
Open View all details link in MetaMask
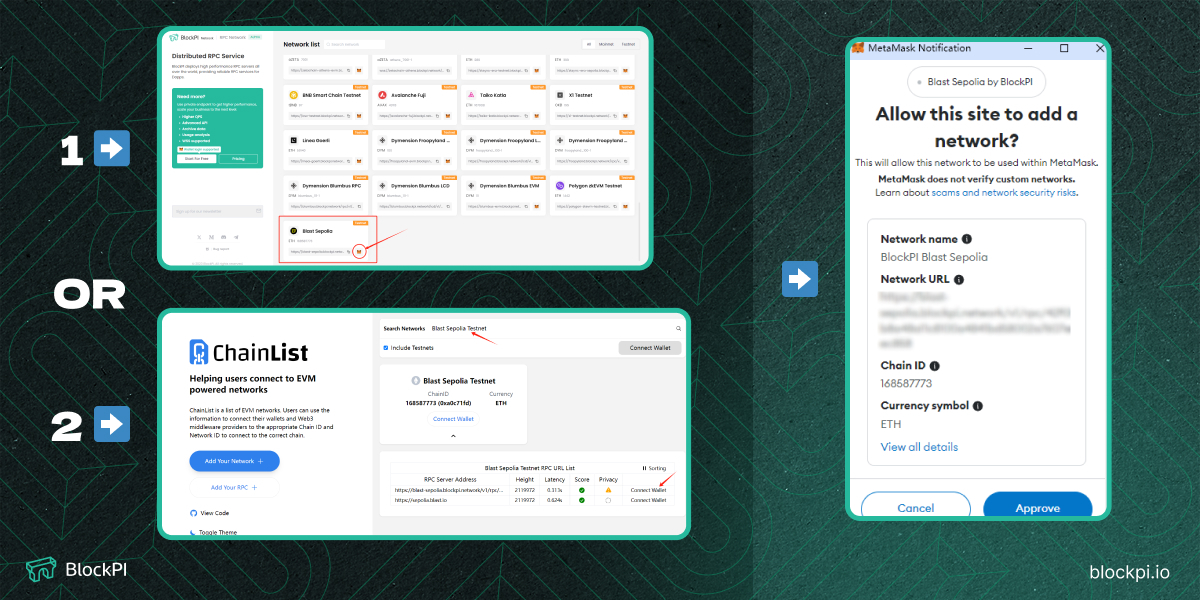(x=919, y=447)
